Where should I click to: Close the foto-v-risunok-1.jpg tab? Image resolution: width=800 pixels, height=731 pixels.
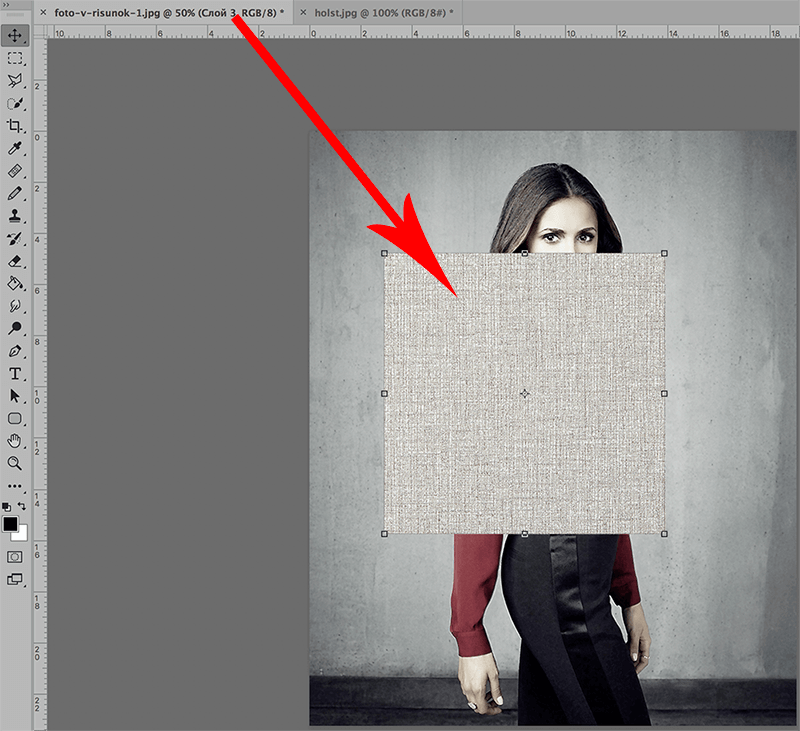[42, 11]
